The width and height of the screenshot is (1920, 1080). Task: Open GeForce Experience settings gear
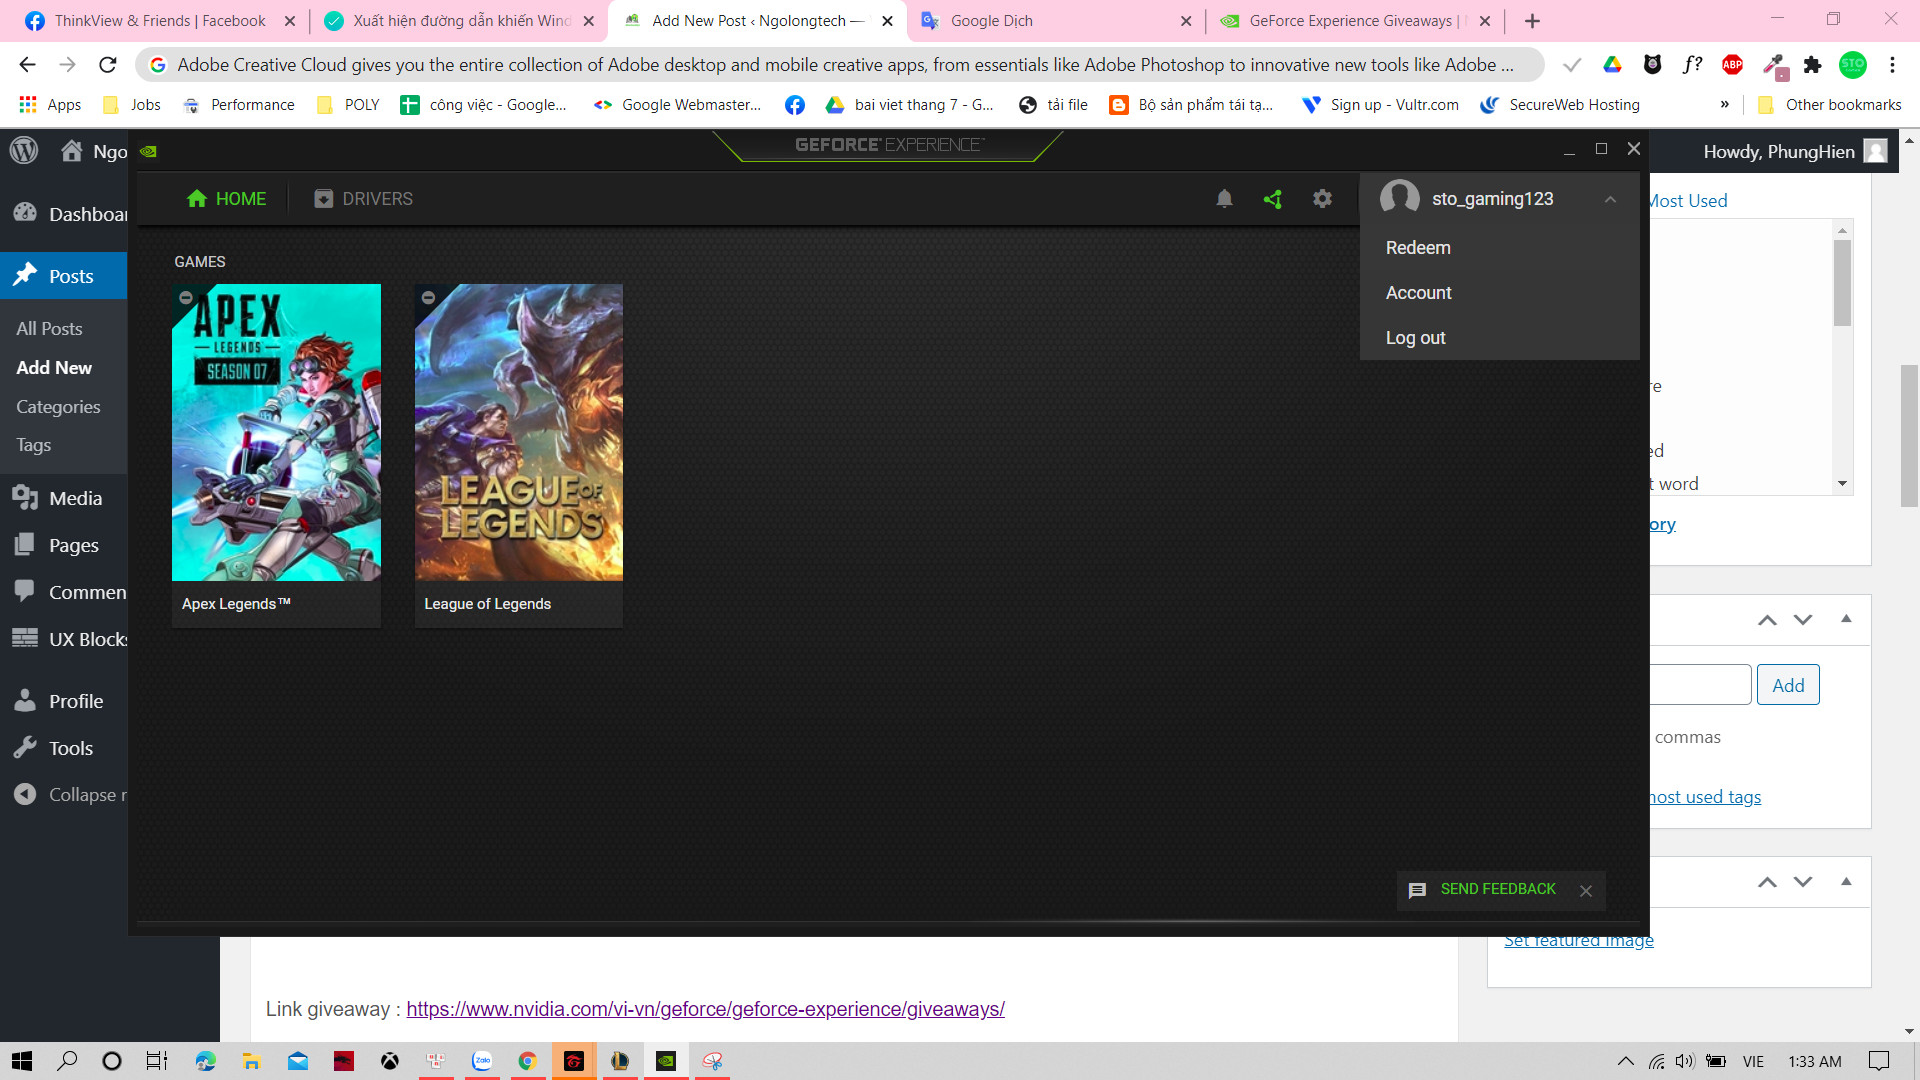click(x=1322, y=199)
